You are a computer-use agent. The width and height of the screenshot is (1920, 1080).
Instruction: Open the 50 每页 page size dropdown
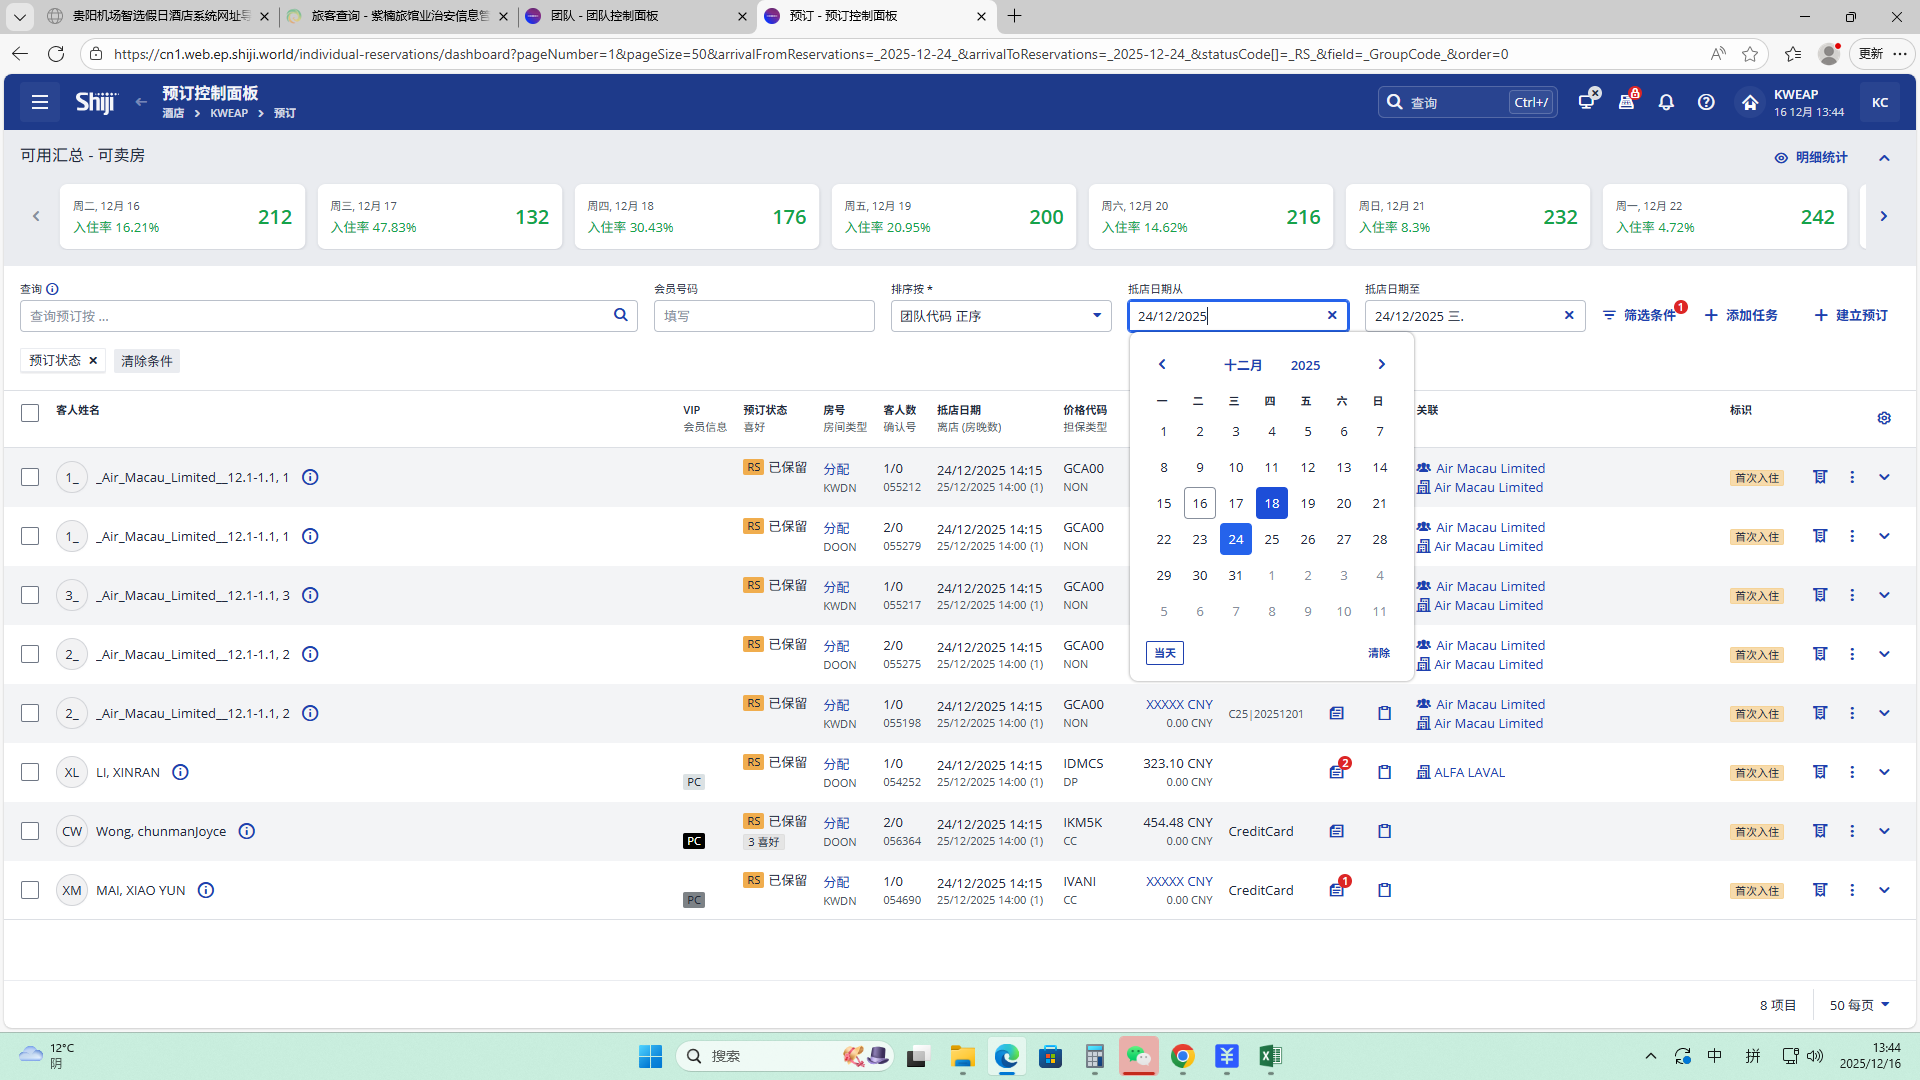point(1859,1005)
